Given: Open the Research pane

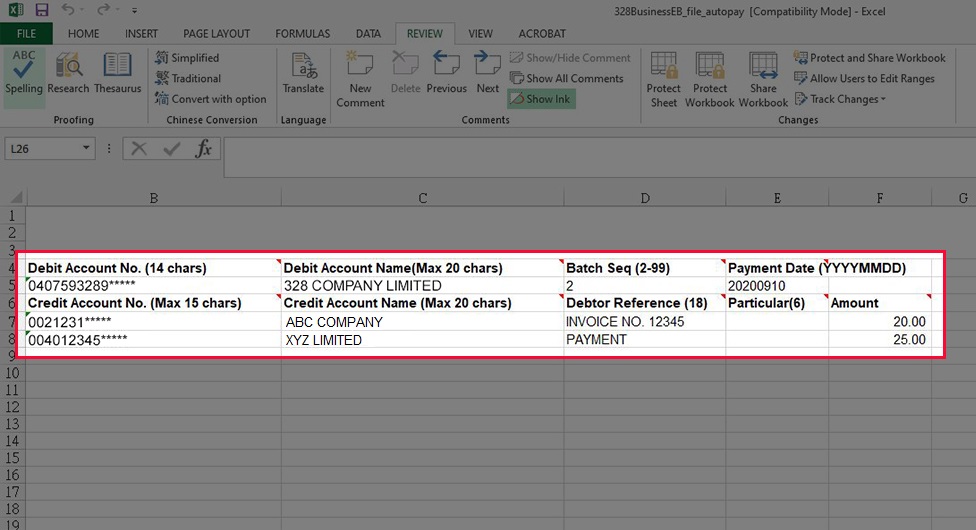Looking at the screenshot, I should point(68,73).
